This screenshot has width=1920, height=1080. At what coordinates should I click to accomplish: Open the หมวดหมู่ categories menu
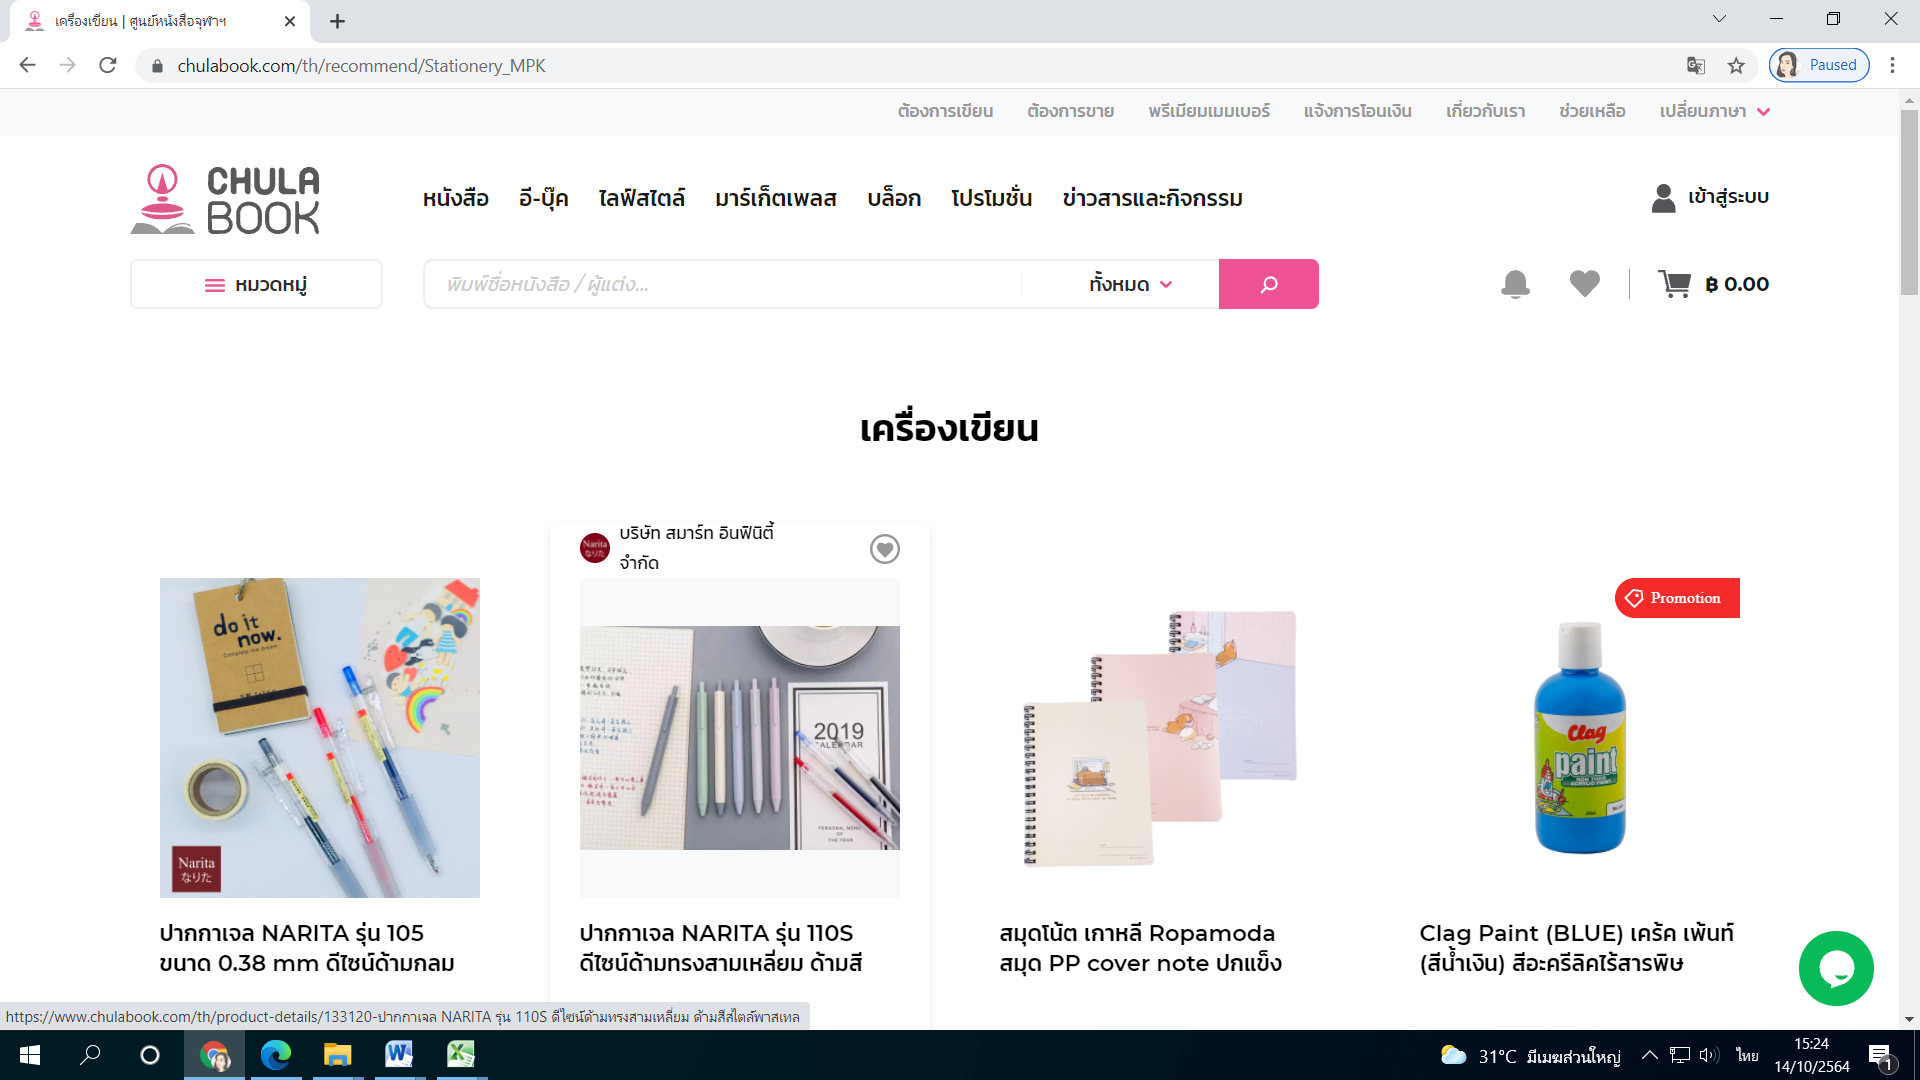point(256,285)
